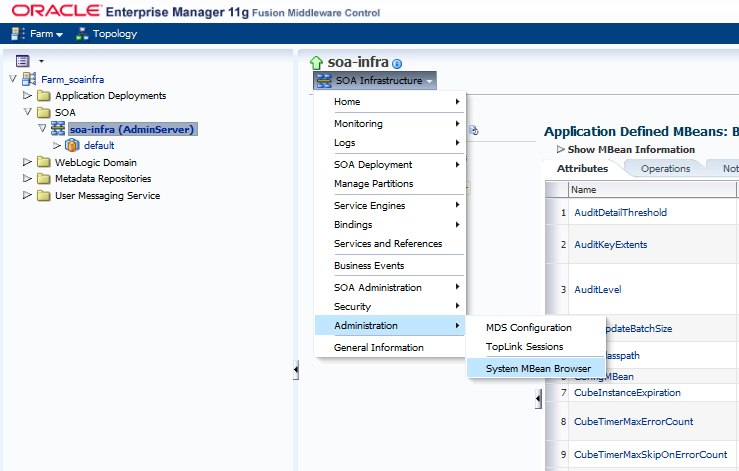Expand the WebLogic Domain folder
739x471 pixels.
pos(27,162)
